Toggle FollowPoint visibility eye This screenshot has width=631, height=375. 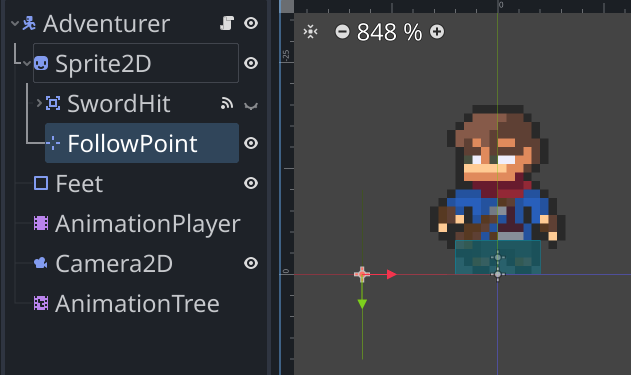251,143
